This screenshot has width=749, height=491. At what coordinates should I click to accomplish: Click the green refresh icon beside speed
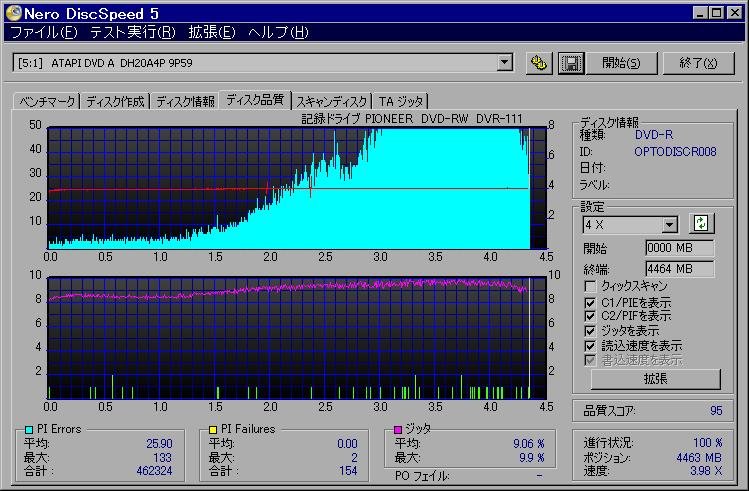701,223
